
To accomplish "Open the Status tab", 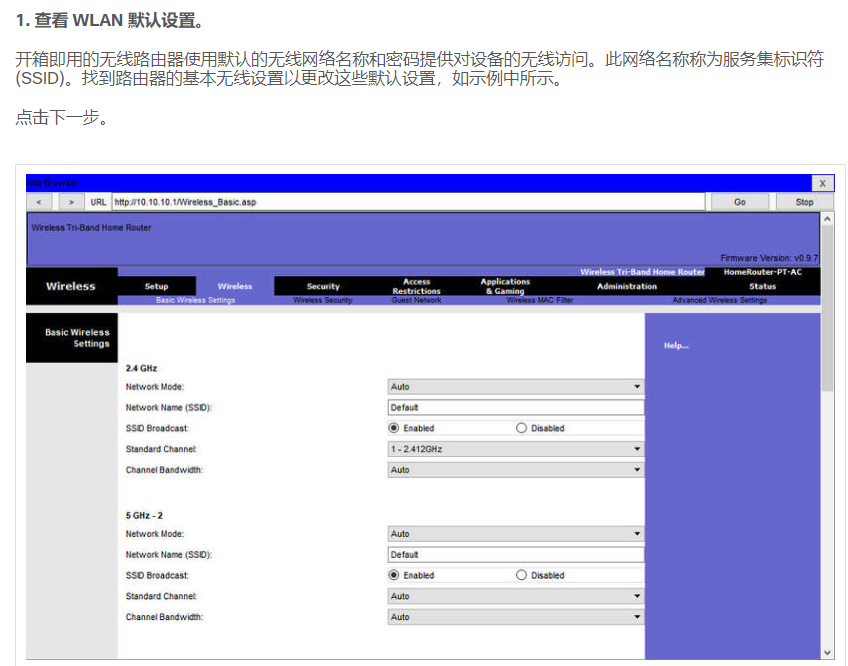I will [762, 285].
